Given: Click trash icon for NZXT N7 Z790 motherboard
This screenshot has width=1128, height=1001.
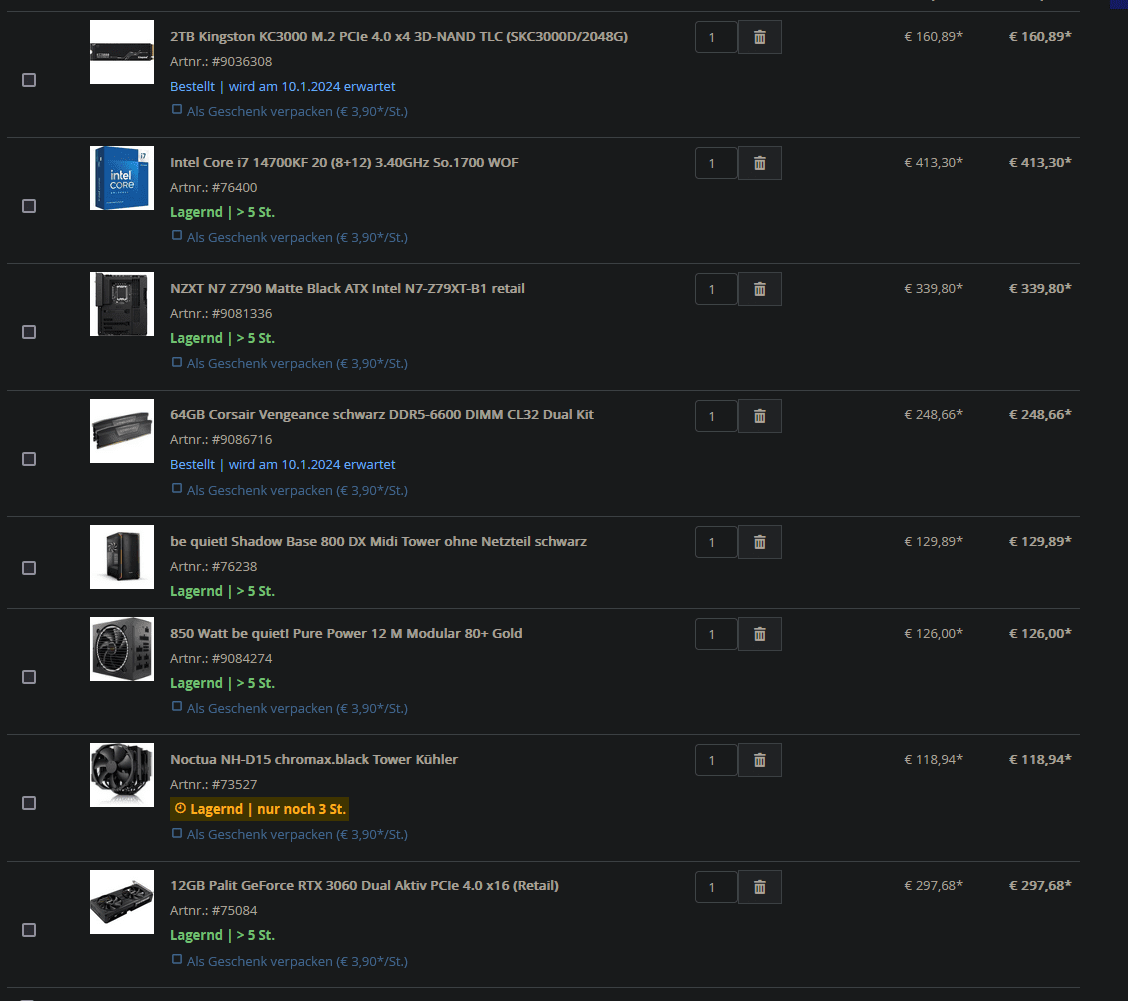Looking at the screenshot, I should pyautogui.click(x=760, y=289).
